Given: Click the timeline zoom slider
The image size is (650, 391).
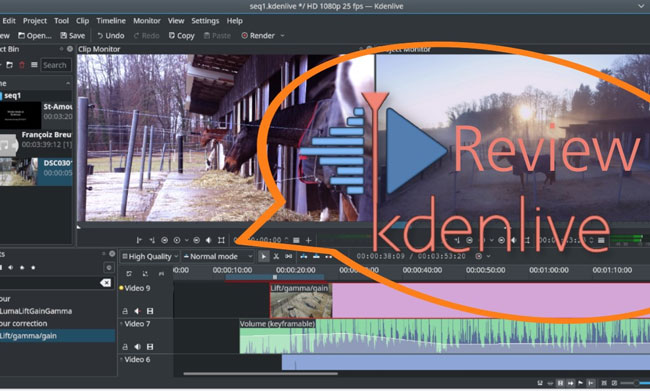Looking at the screenshot, I should (x=634, y=383).
